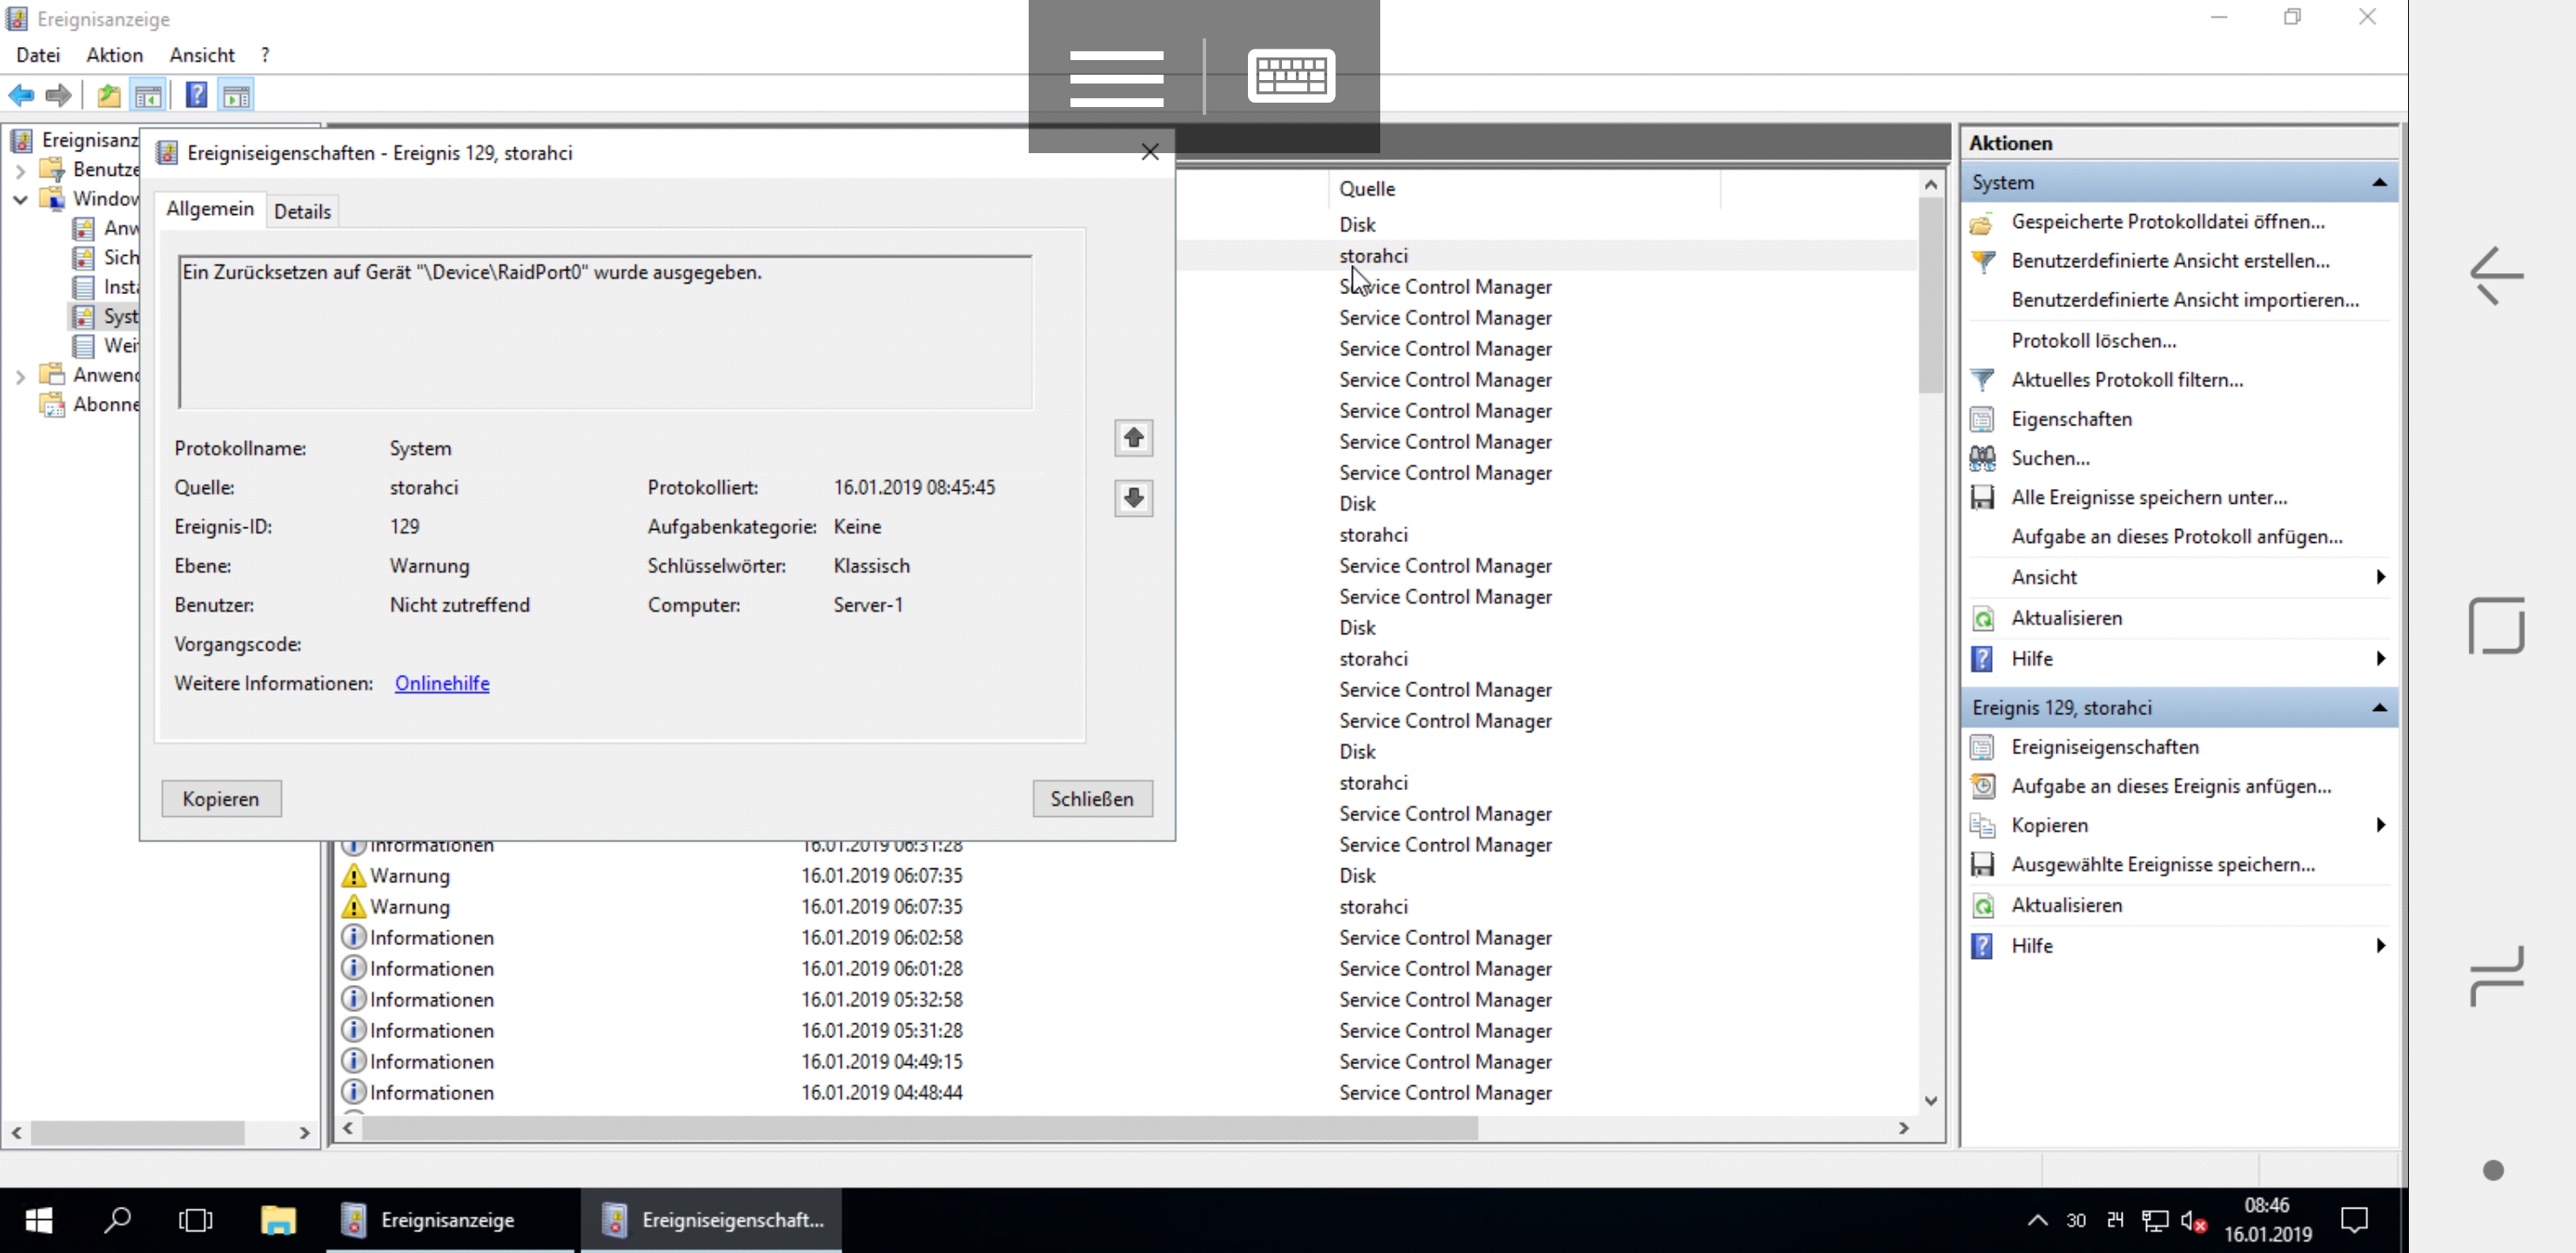This screenshot has width=2576, height=1253.
Task: Collapse the System actions section
Action: (x=2379, y=183)
